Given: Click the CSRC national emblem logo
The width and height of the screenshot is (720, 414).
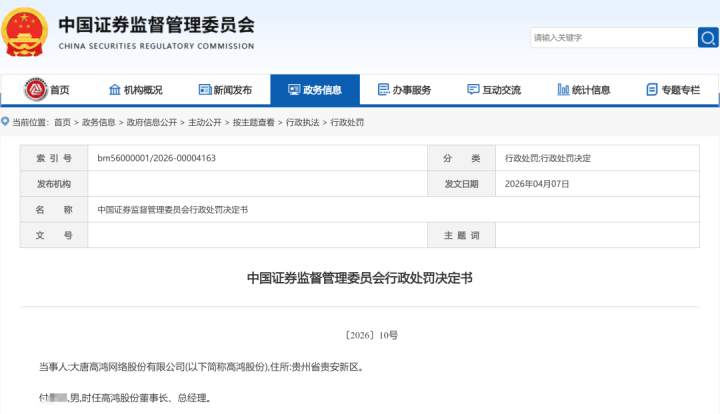Looking at the screenshot, I should pyautogui.click(x=25, y=32).
